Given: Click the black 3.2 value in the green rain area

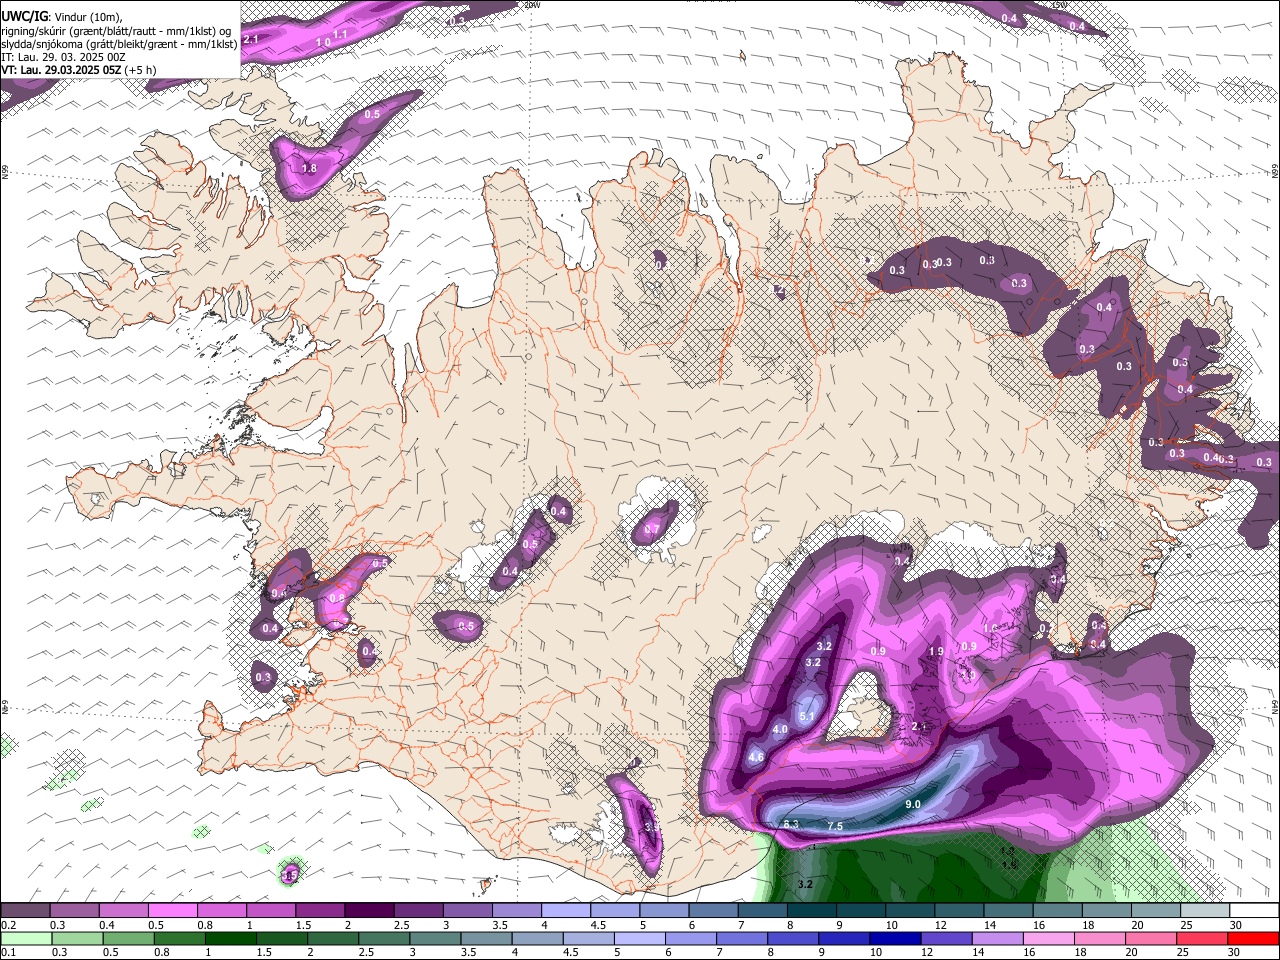Looking at the screenshot, I should point(805,884).
